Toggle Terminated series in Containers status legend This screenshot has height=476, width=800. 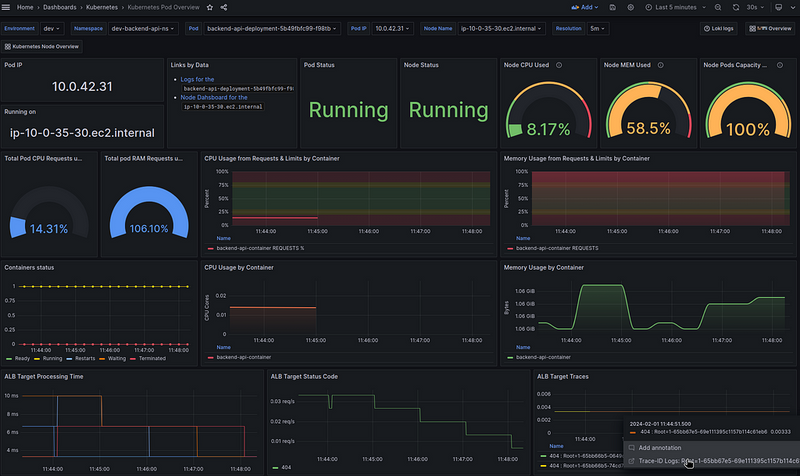point(152,356)
